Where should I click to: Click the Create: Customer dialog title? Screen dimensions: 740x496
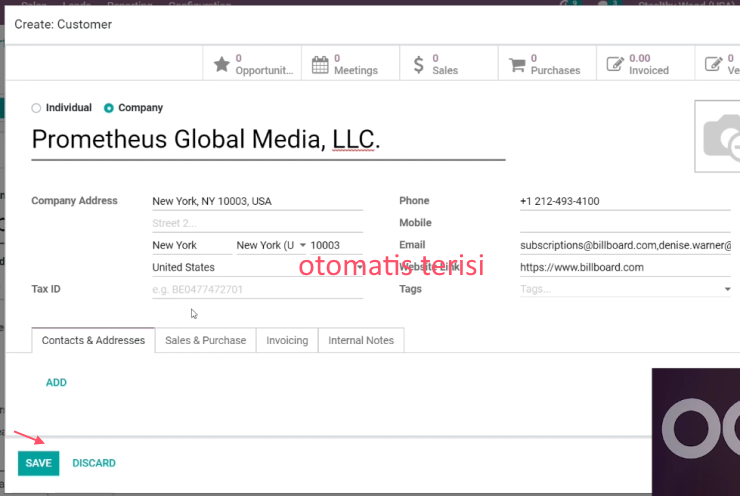63,25
